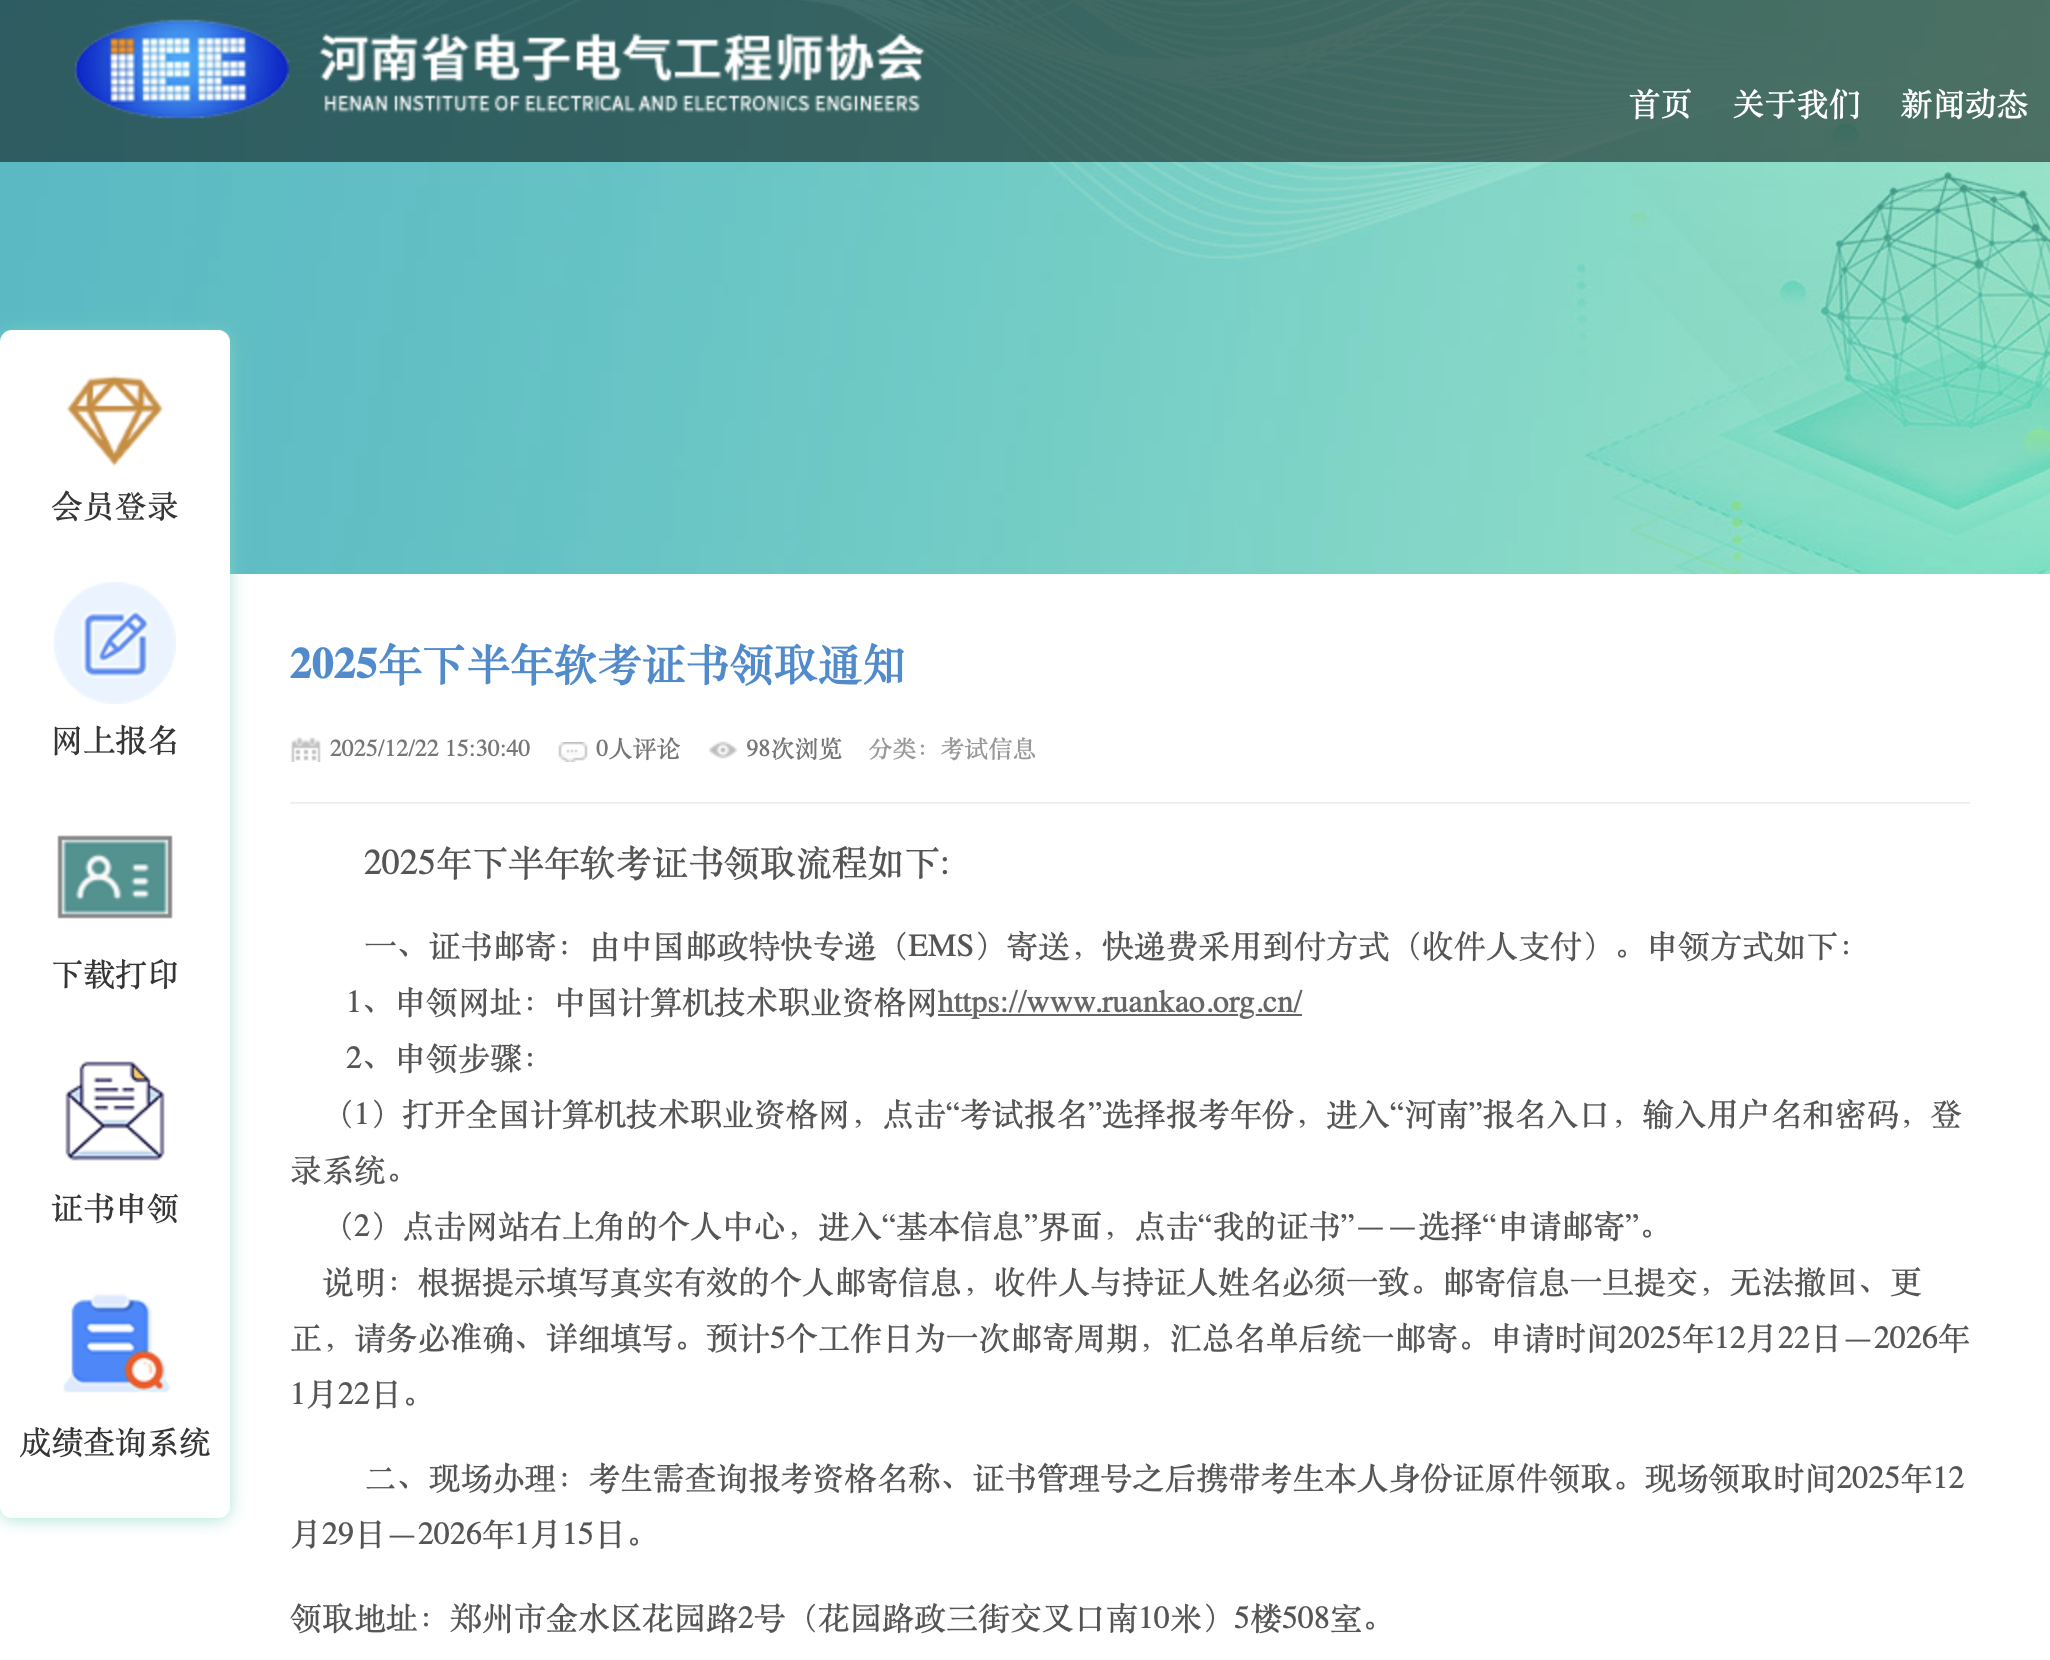Viewport: 2050px width, 1660px height.
Task: Click the comment bubble icon
Action: point(572,750)
